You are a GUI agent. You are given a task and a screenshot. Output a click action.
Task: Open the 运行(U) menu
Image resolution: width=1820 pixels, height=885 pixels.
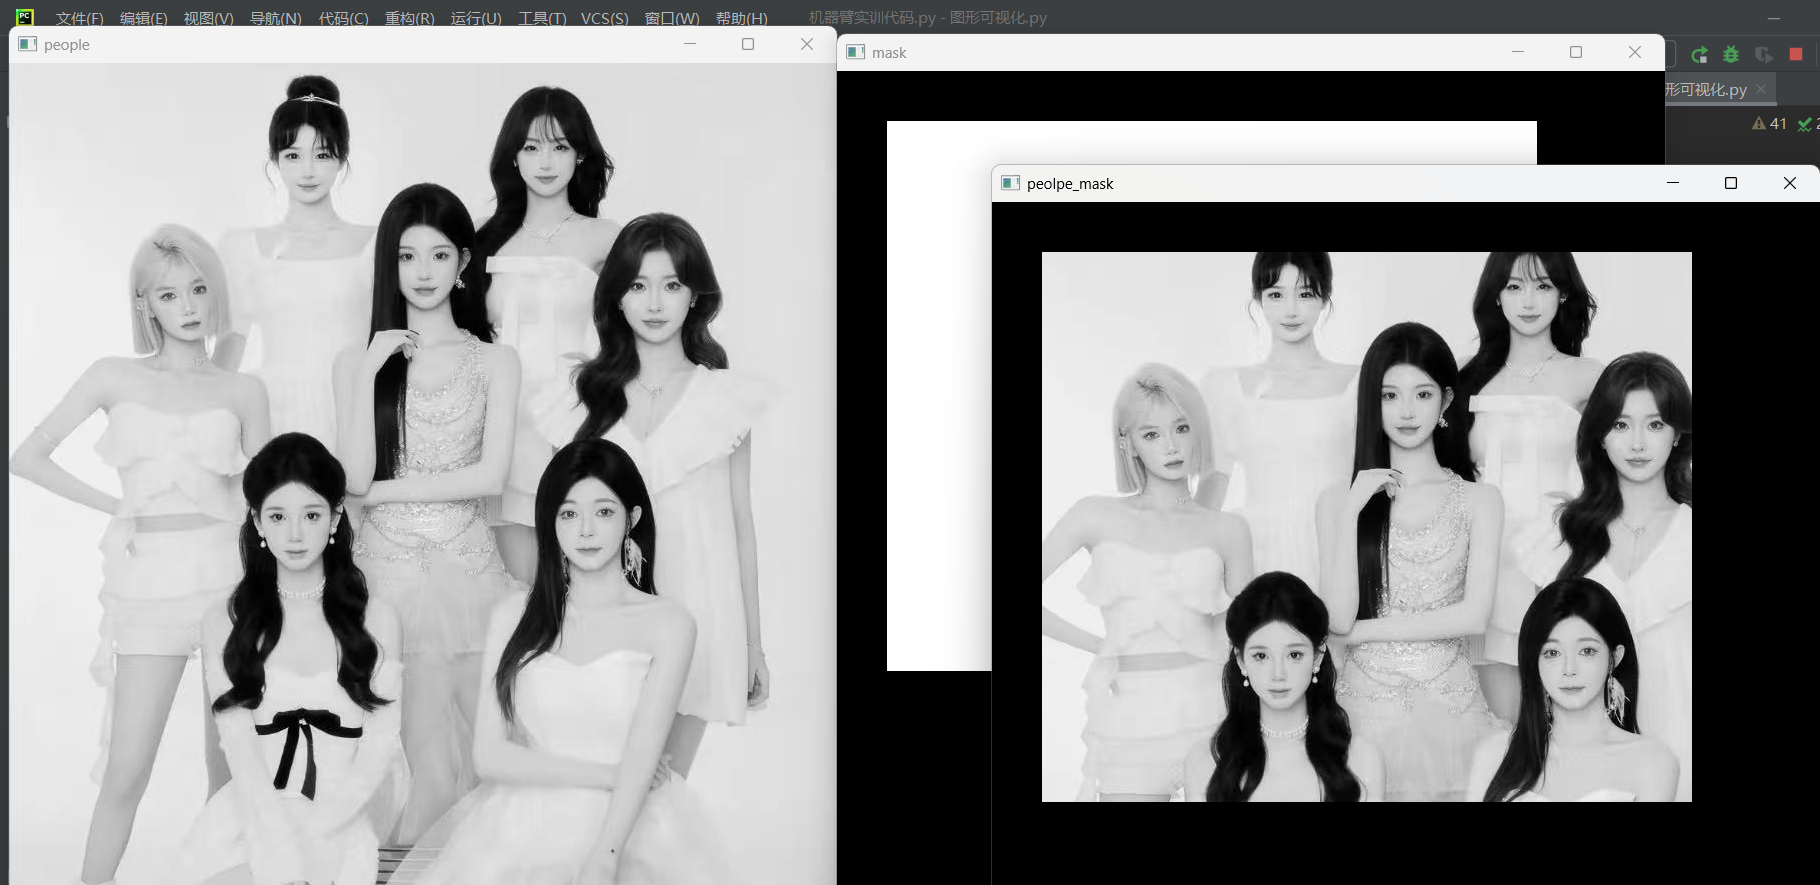[x=475, y=18]
